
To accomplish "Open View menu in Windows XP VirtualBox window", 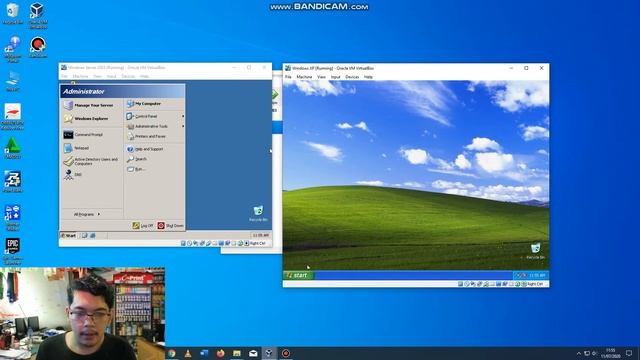I will pos(322,77).
